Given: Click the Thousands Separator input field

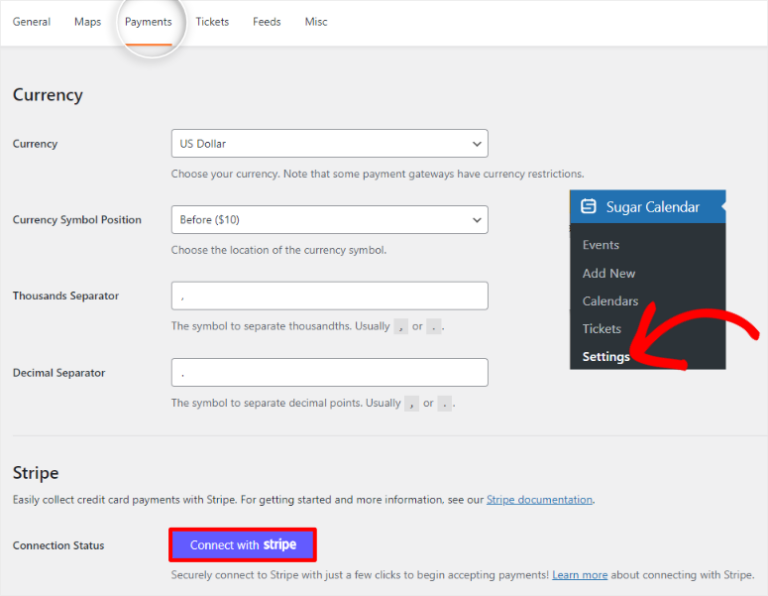Looking at the screenshot, I should click(329, 296).
